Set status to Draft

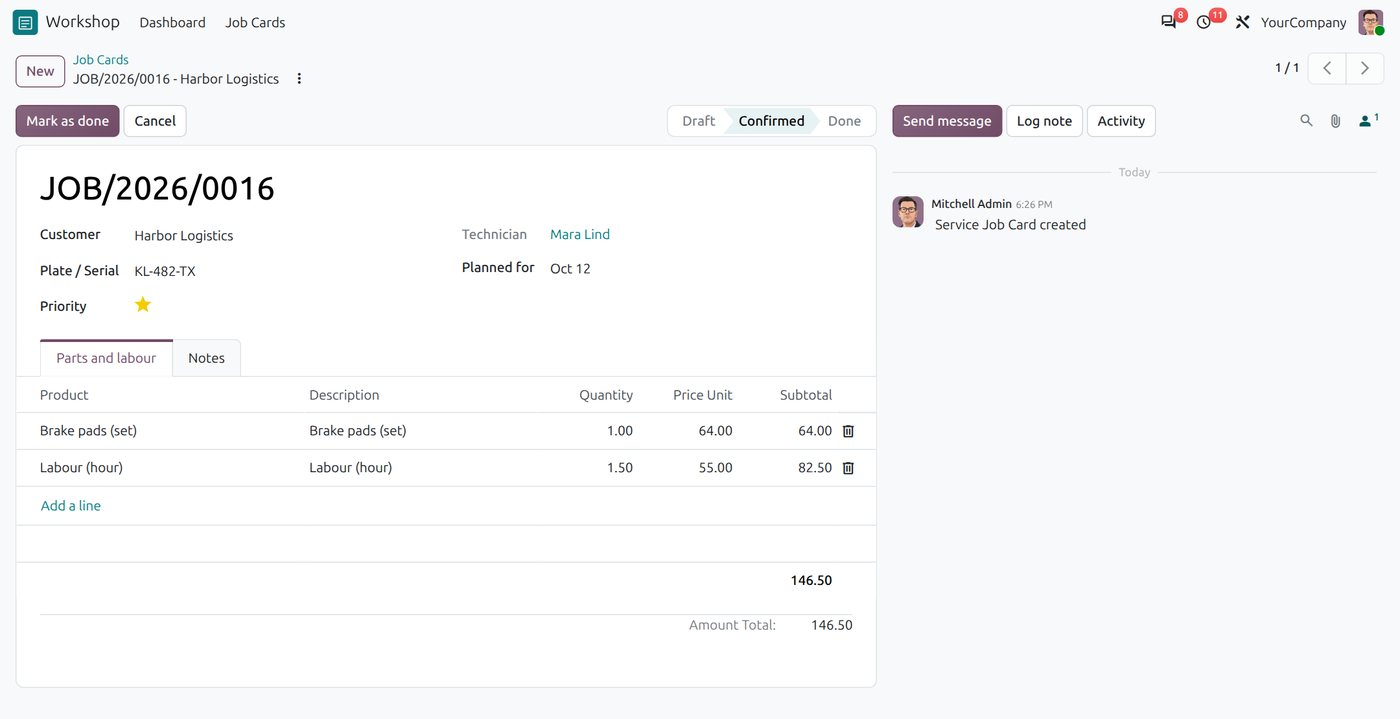coord(698,121)
